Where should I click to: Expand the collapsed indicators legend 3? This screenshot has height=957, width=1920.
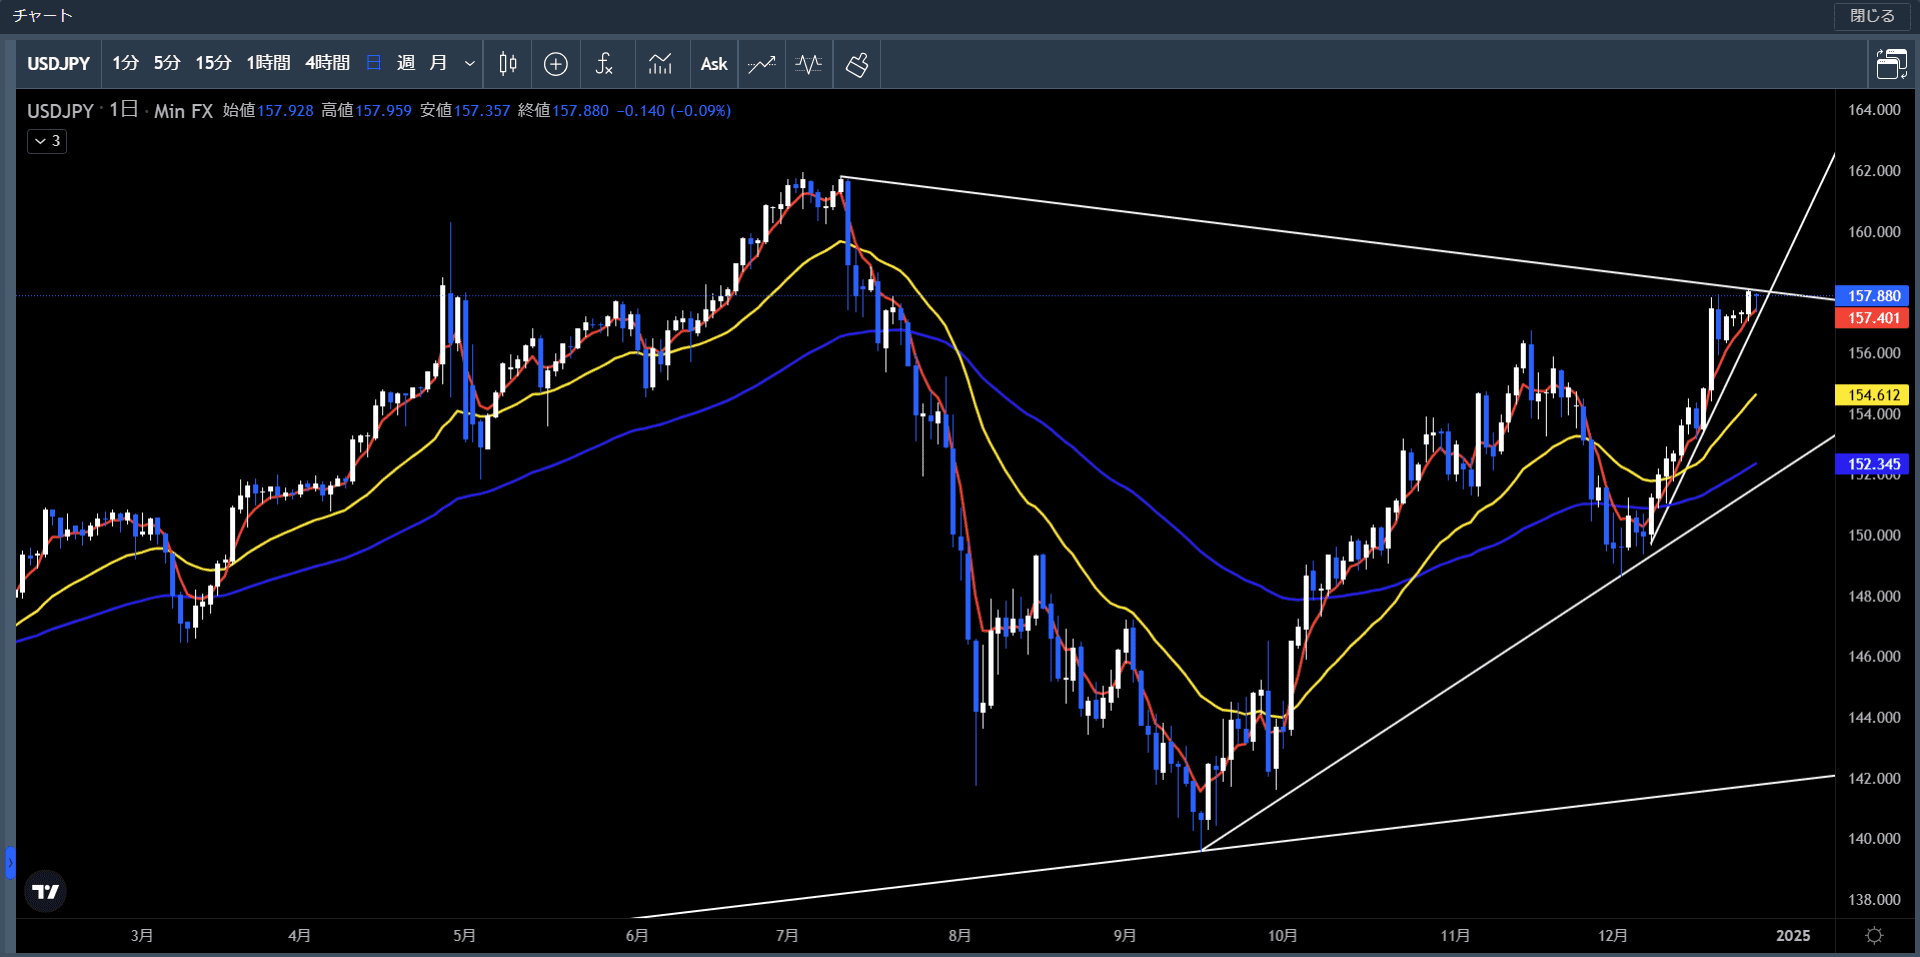(x=47, y=141)
